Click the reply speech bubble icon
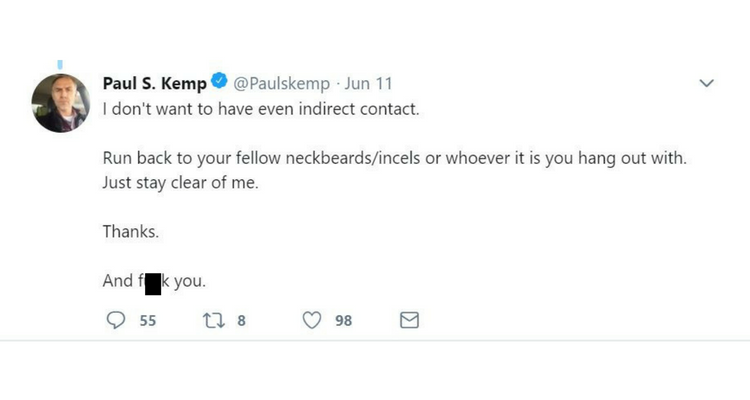750x400 pixels. tap(116, 321)
